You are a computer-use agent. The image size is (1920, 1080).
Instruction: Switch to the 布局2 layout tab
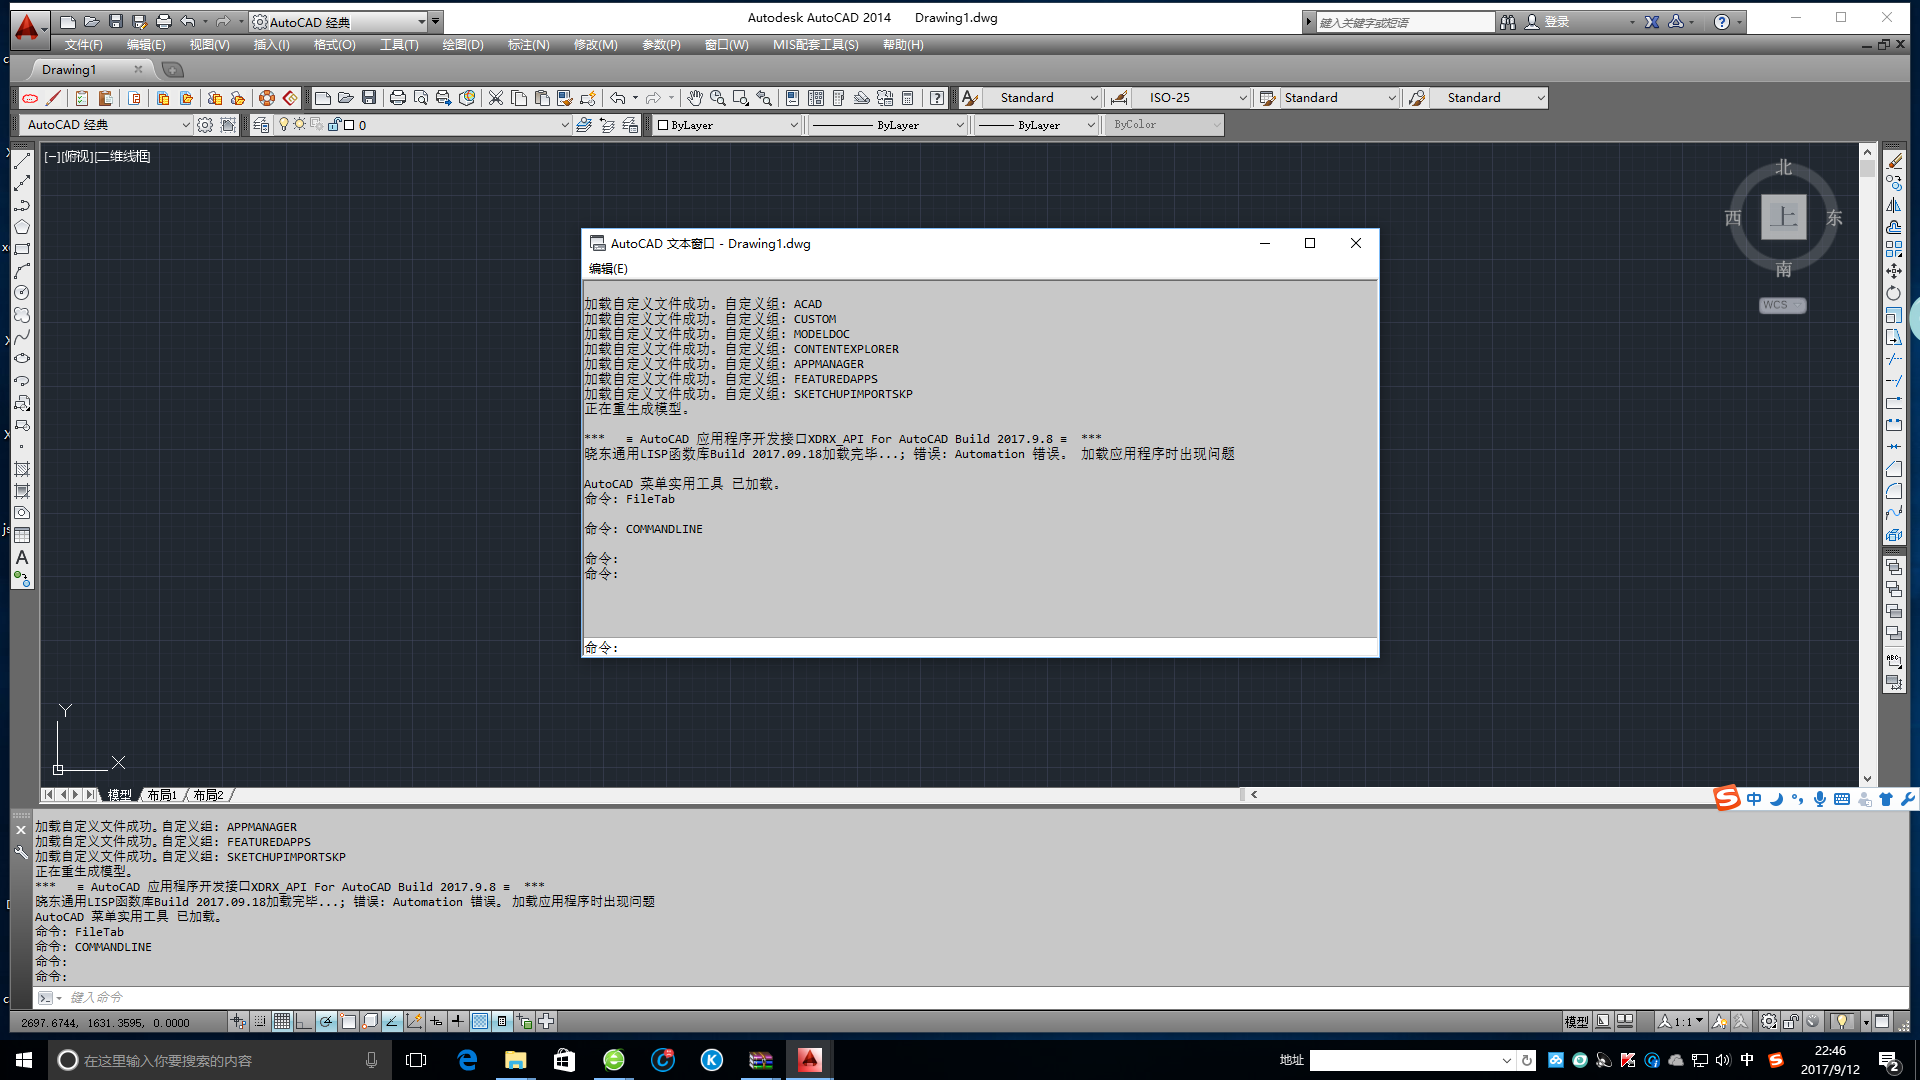[208, 795]
